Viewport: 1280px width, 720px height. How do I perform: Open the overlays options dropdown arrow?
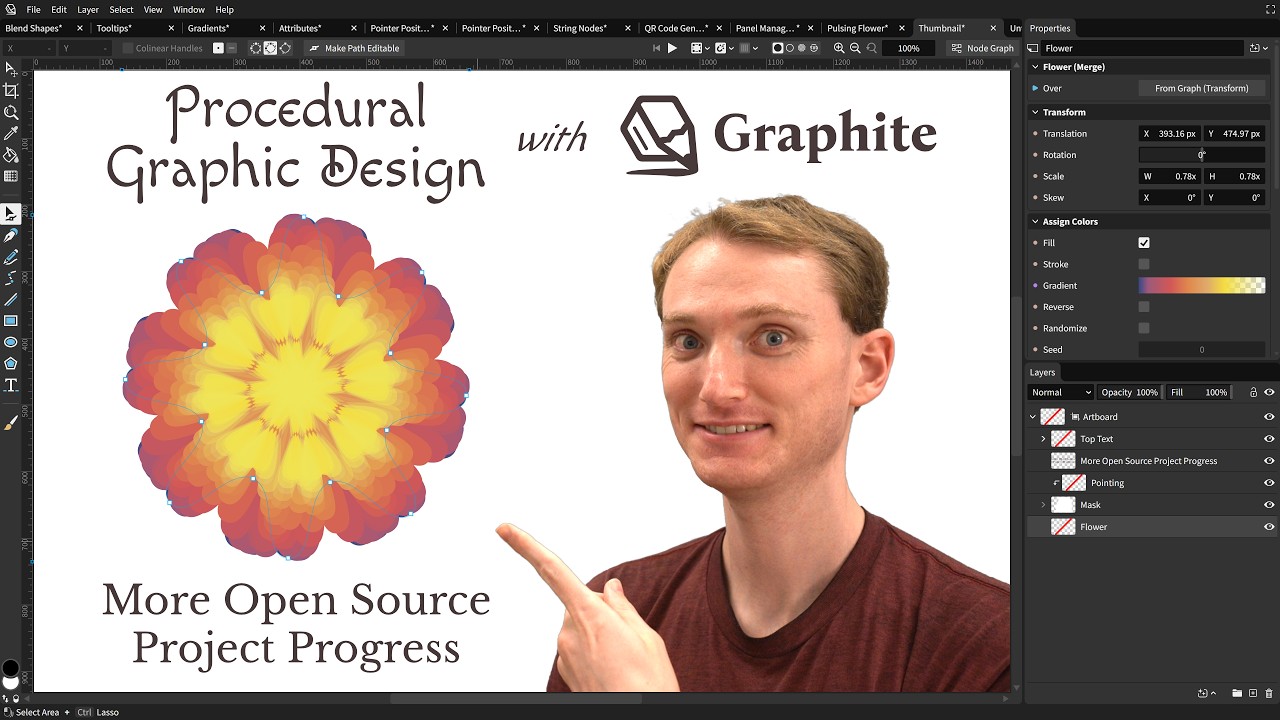[x=707, y=48]
